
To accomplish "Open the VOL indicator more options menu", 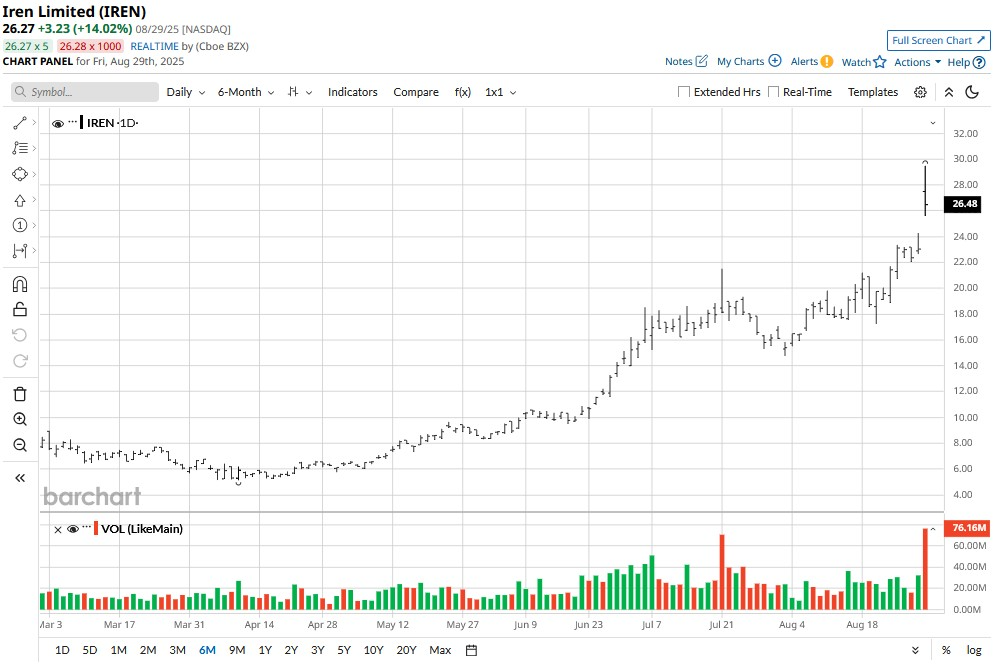I will point(87,527).
